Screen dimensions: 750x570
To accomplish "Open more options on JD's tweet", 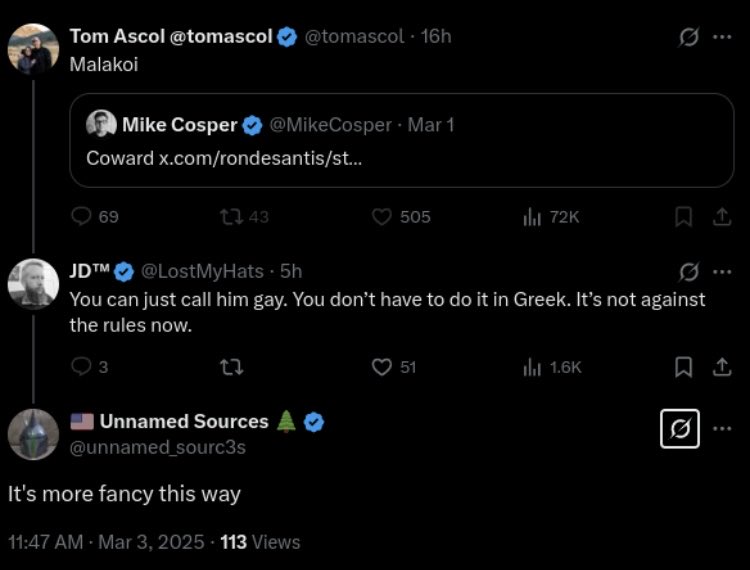I will [722, 272].
